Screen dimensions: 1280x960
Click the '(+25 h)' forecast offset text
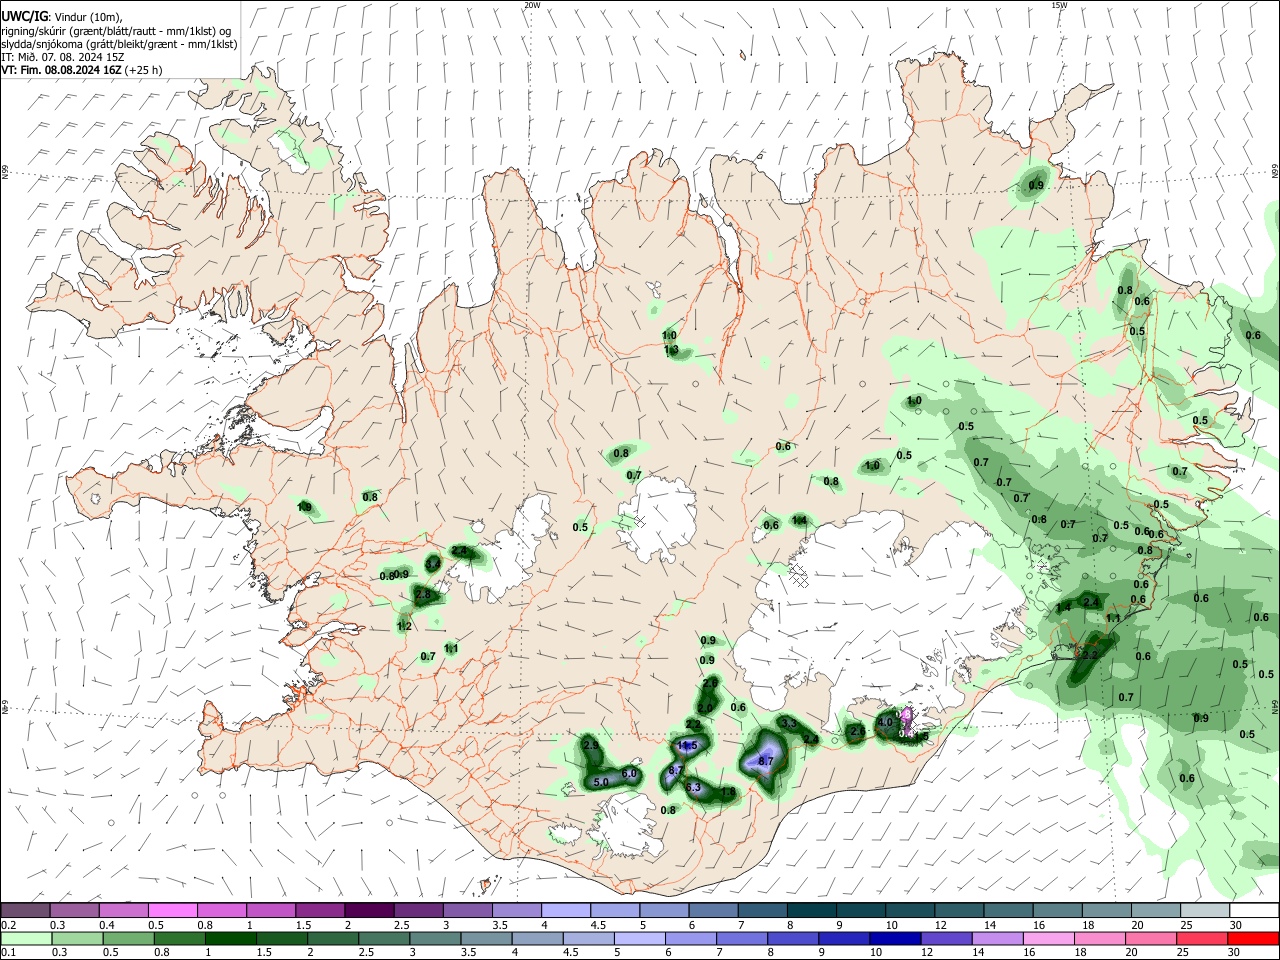pos(144,70)
